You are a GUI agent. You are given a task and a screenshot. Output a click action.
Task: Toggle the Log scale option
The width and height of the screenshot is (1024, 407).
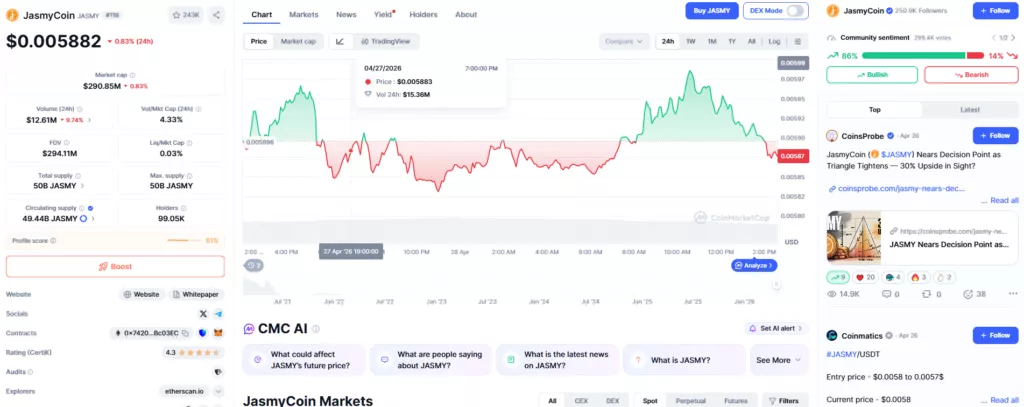[x=774, y=41]
